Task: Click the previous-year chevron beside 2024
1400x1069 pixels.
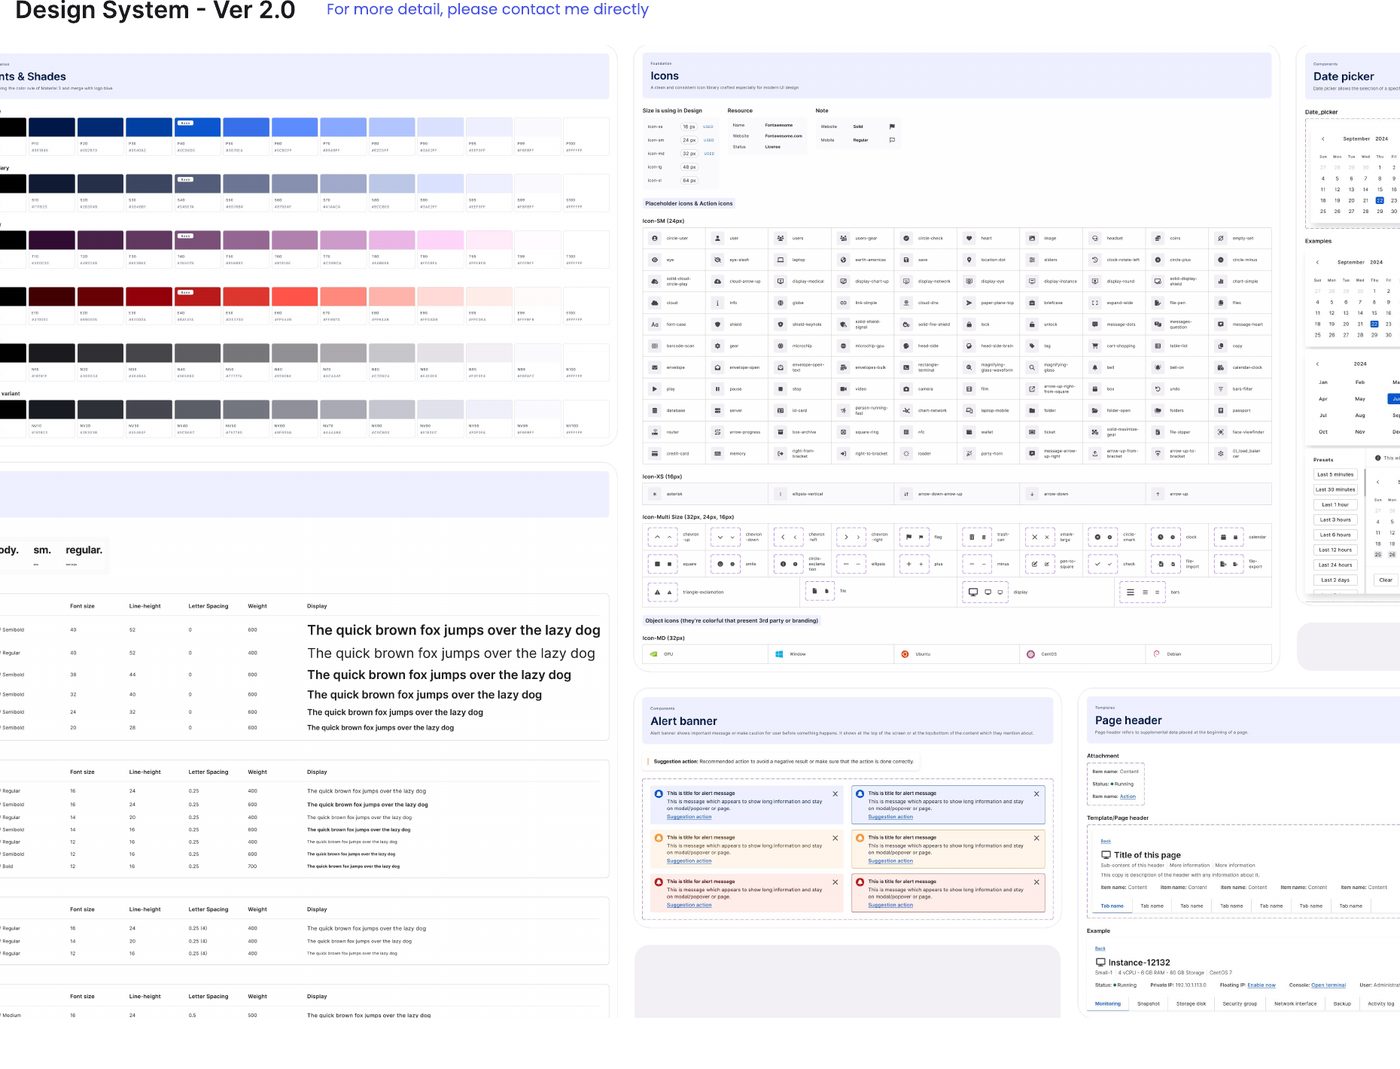Action: (1317, 364)
